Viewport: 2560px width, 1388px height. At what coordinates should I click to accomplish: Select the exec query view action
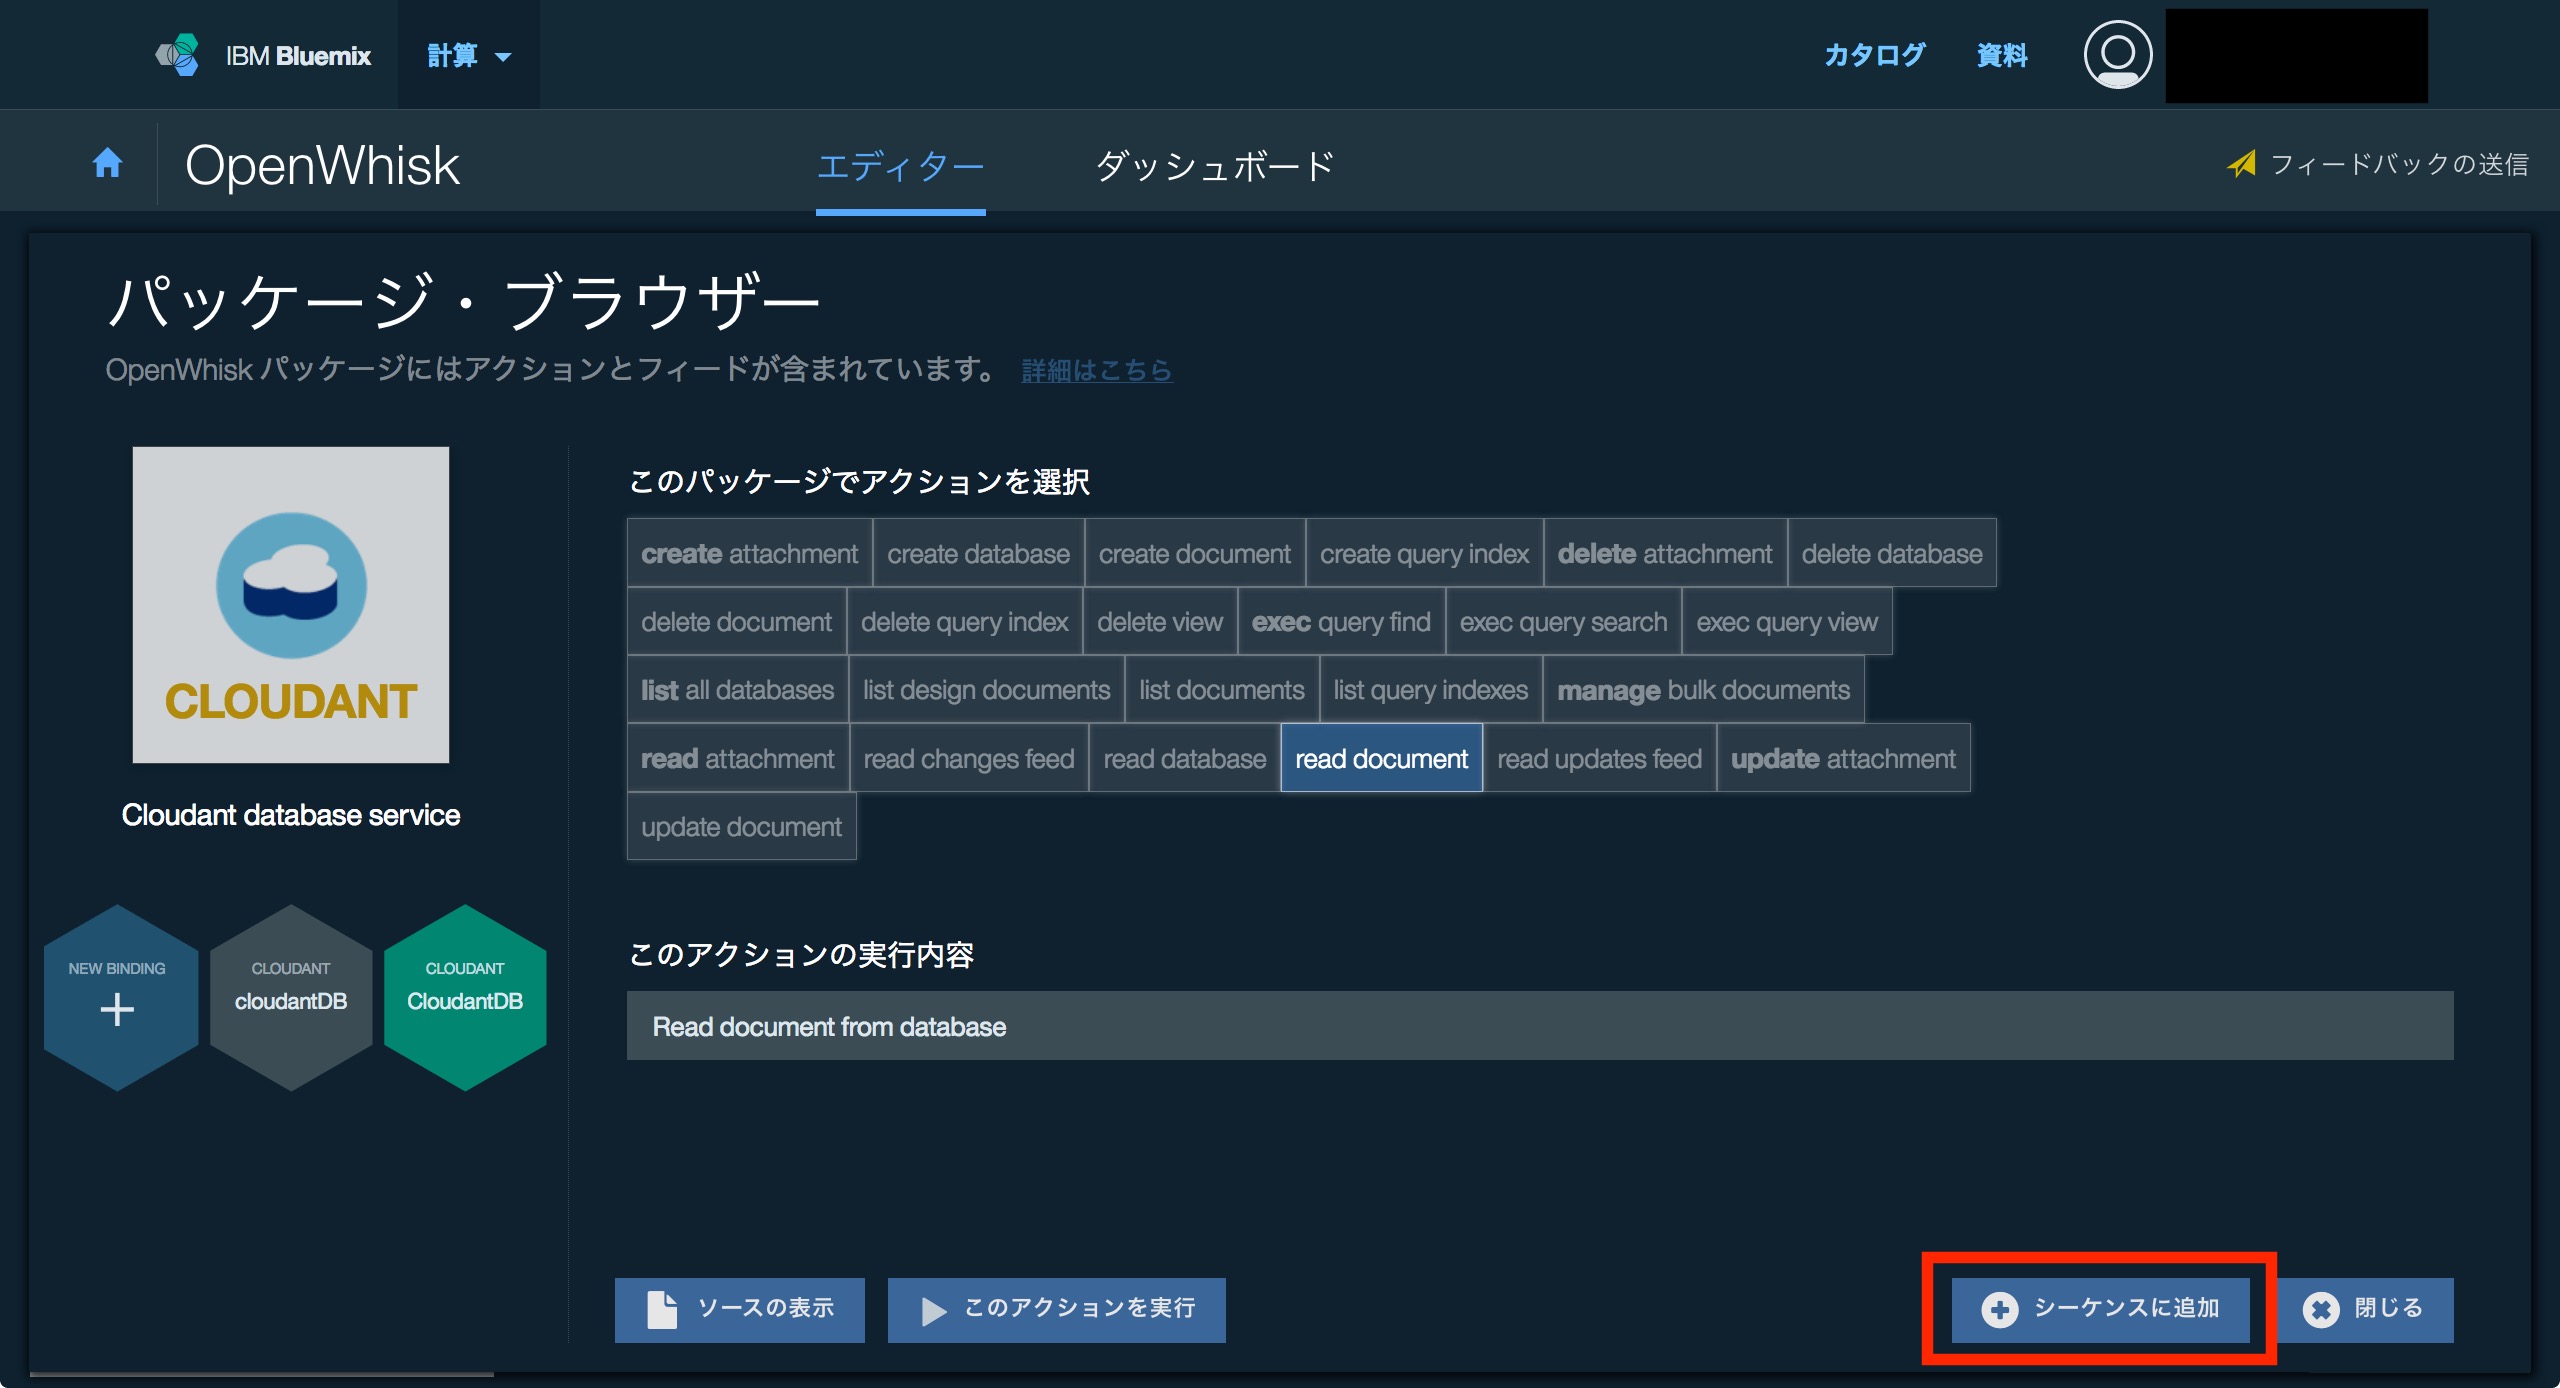[1787, 621]
